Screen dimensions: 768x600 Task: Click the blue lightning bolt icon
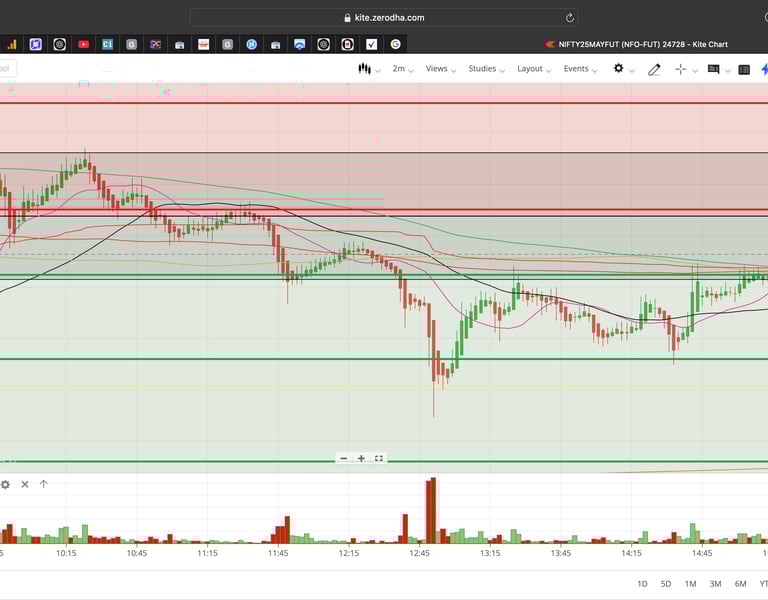(x=764, y=70)
